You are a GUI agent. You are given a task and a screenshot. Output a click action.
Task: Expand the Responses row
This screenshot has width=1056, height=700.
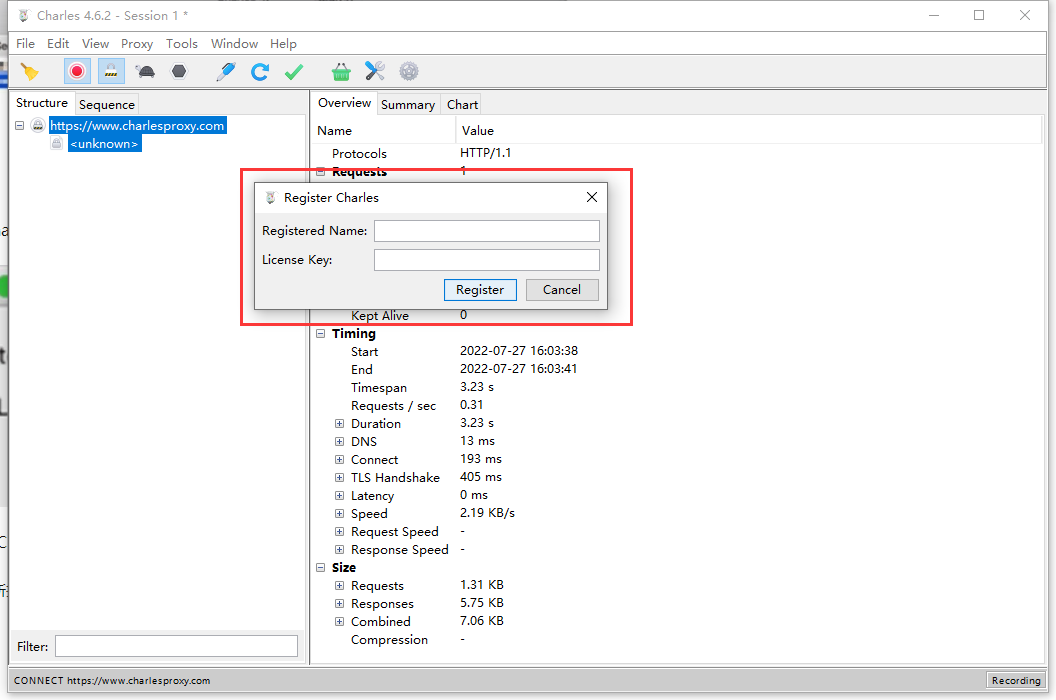point(339,604)
